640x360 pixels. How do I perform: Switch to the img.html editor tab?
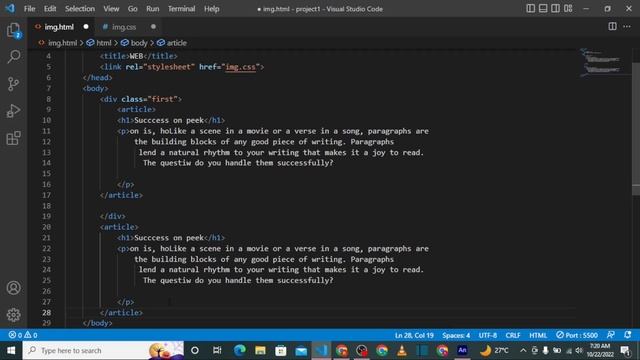click(x=59, y=27)
